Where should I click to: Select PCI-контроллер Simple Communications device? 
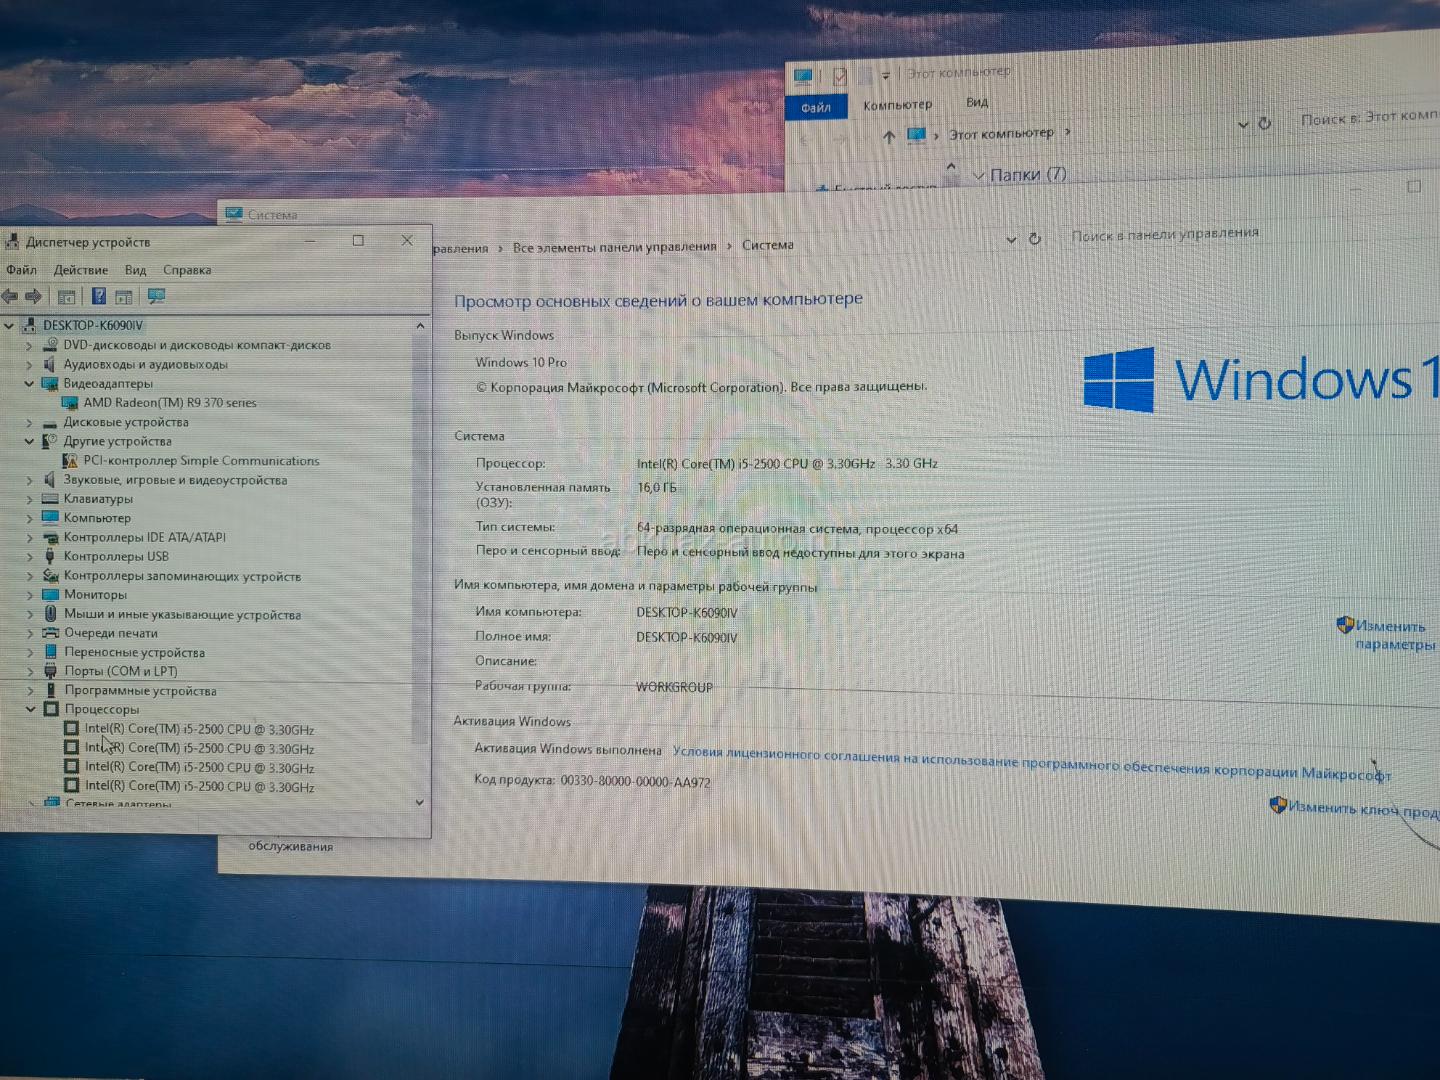(201, 461)
